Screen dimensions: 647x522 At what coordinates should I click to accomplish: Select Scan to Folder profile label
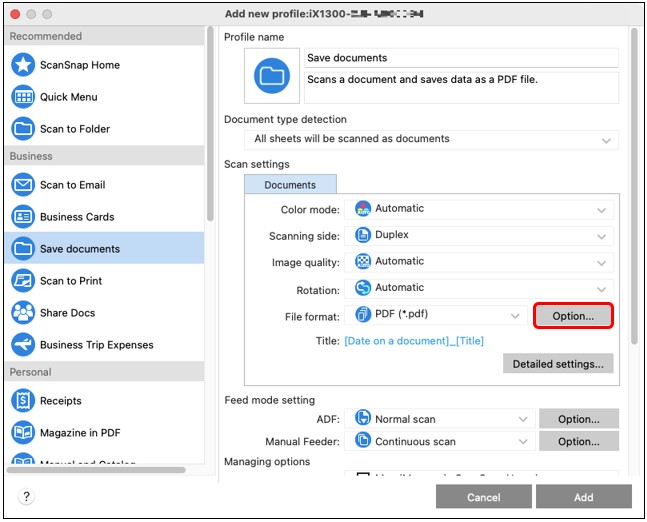click(x=75, y=129)
